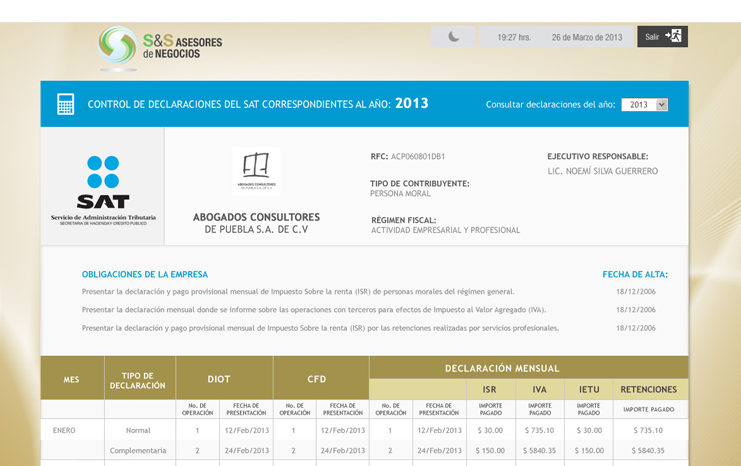
Task: Click ISR amount $ 30.00 in Normal row
Action: pyautogui.click(x=490, y=431)
